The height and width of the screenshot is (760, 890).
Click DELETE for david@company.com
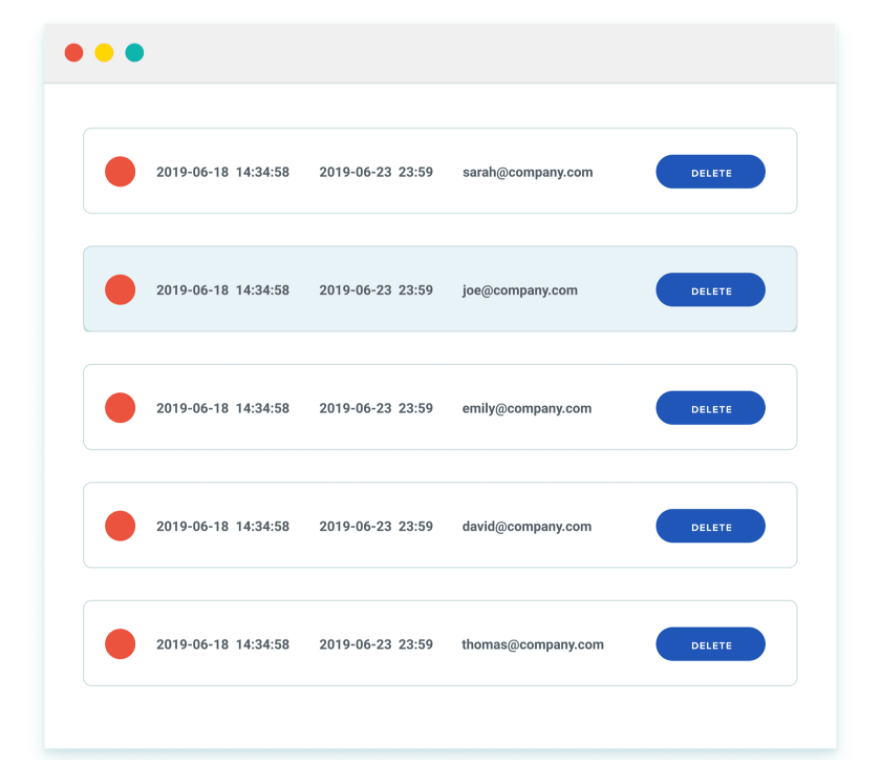710,525
